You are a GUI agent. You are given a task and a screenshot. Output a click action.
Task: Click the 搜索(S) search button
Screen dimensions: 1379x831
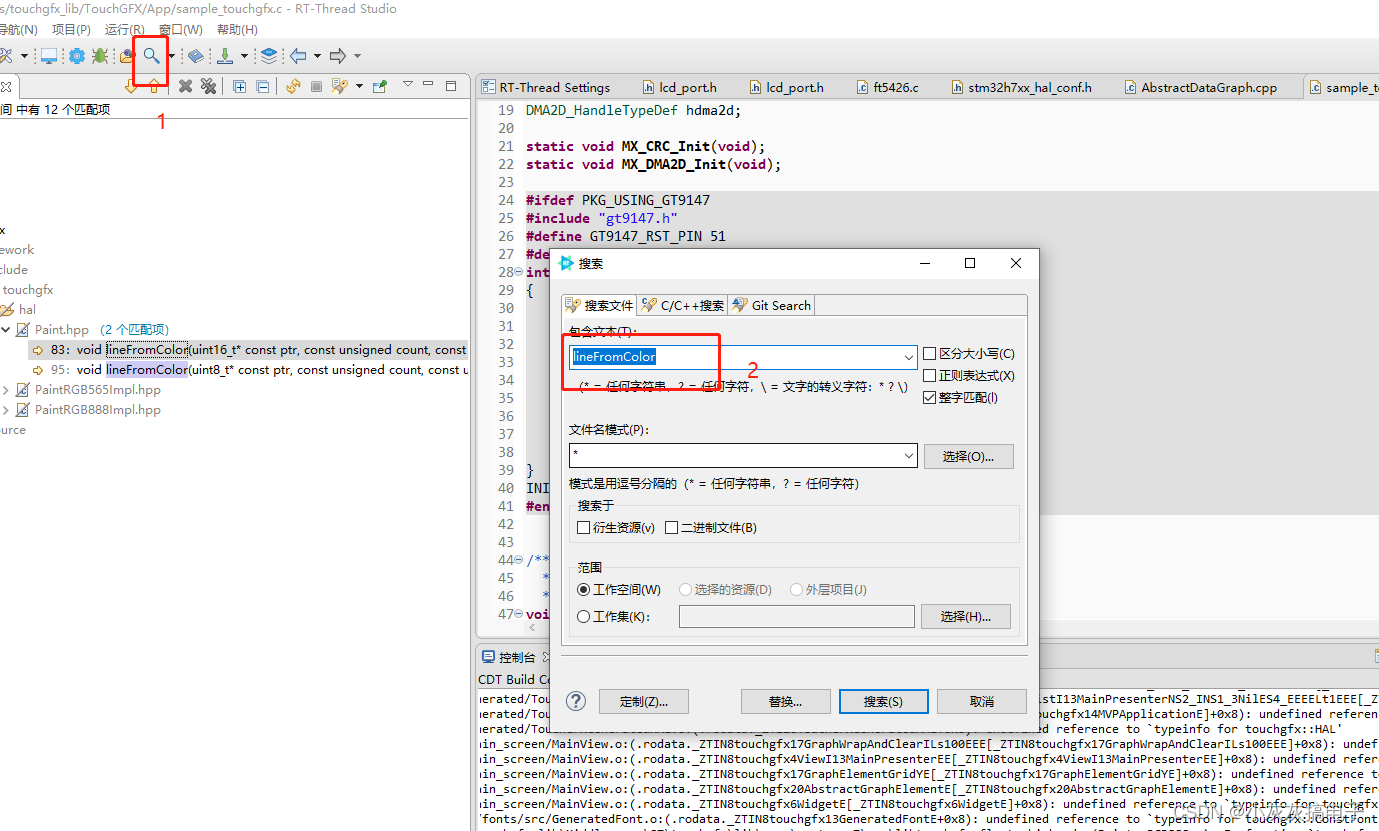click(x=883, y=701)
